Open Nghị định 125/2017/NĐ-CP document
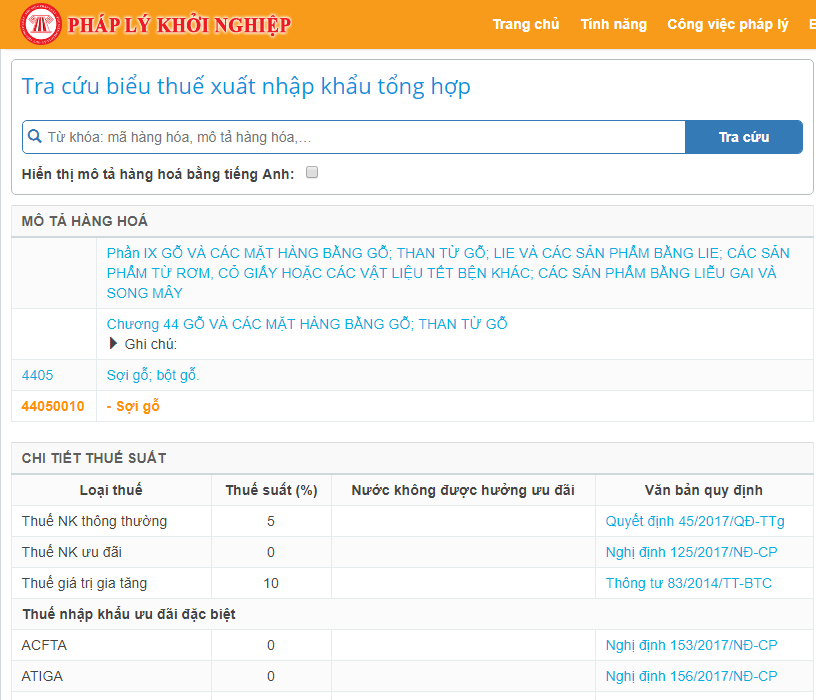 (x=691, y=552)
